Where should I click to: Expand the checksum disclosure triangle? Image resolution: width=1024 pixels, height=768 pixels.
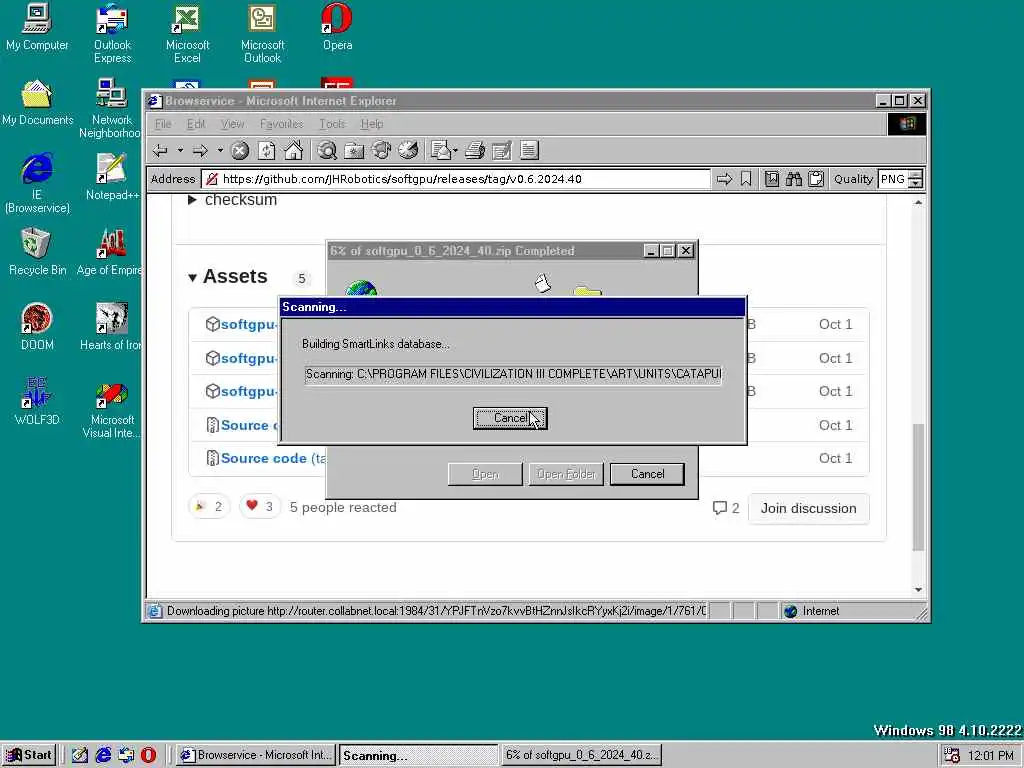tap(192, 200)
